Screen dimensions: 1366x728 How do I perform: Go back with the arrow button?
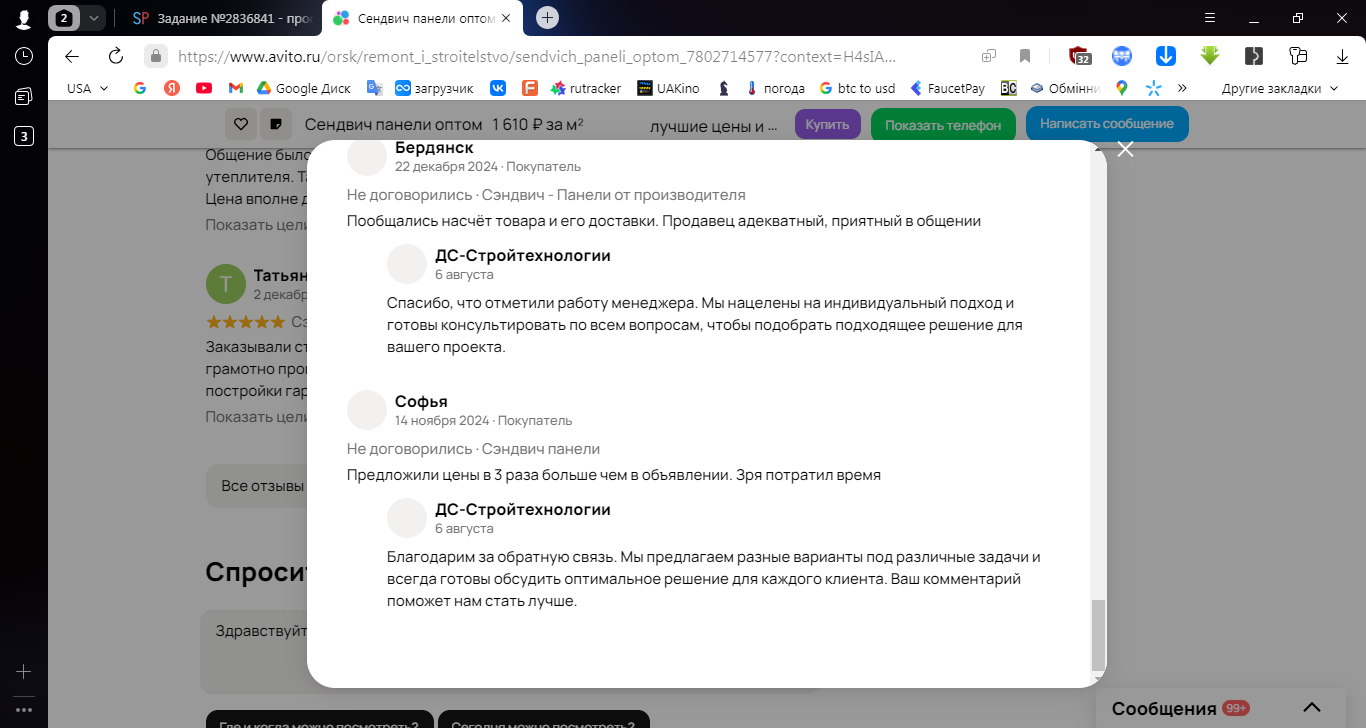[x=71, y=56]
